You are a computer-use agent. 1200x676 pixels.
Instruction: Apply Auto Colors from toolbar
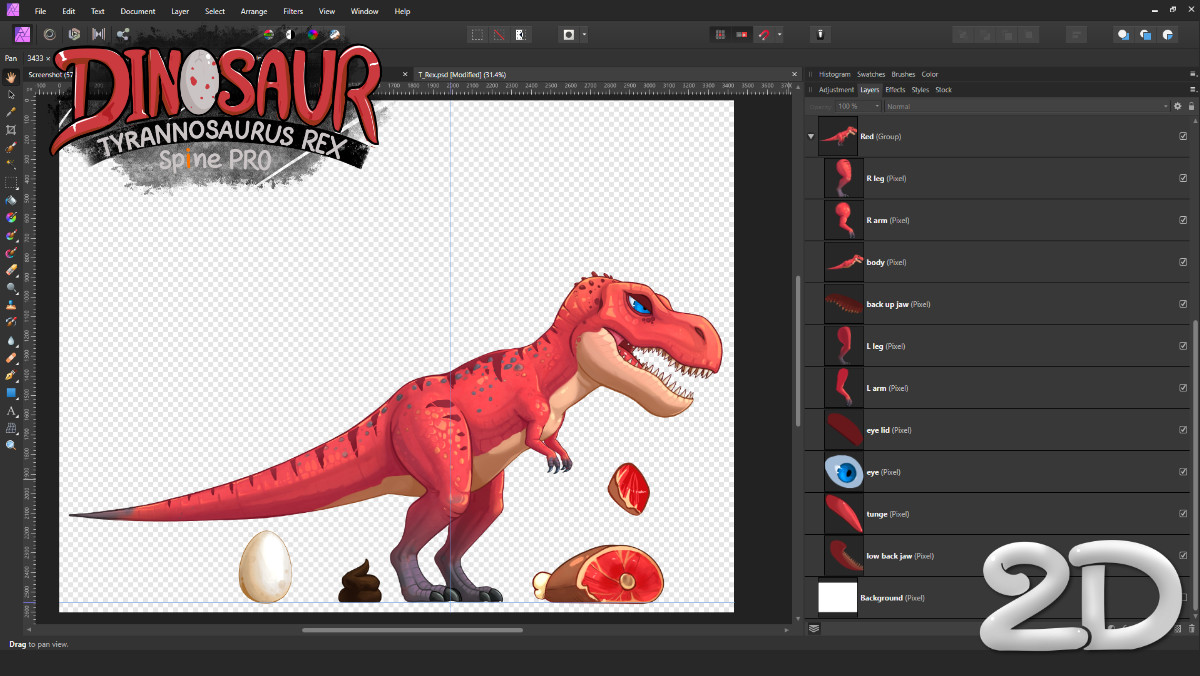pyautogui.click(x=313, y=34)
